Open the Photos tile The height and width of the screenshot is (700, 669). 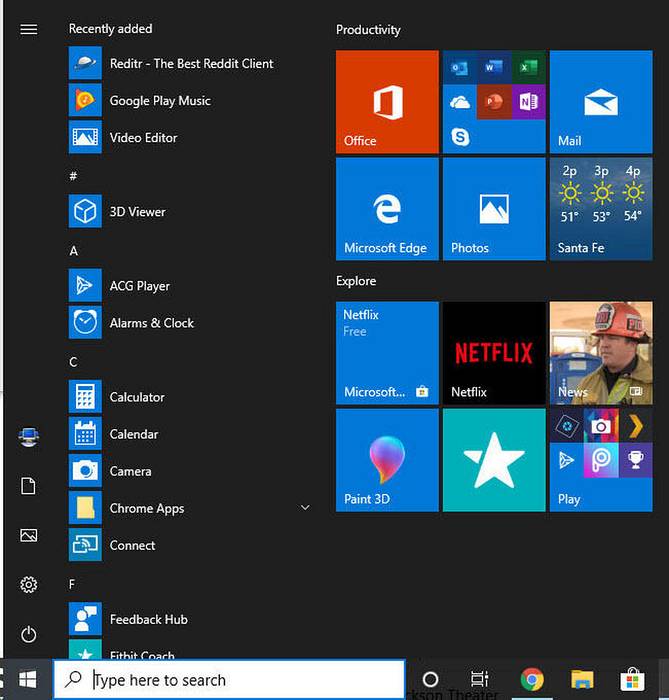494,208
